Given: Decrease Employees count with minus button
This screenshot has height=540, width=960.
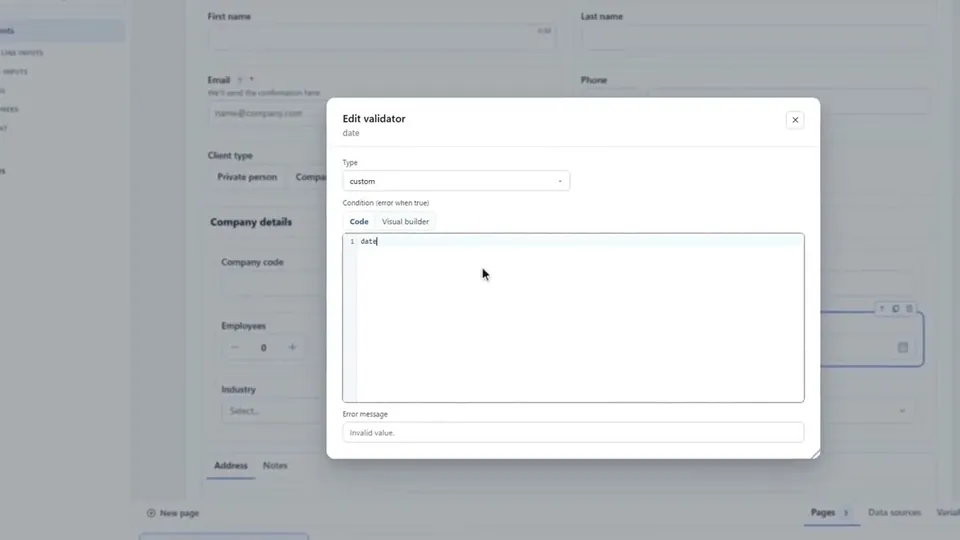Looking at the screenshot, I should coord(234,347).
